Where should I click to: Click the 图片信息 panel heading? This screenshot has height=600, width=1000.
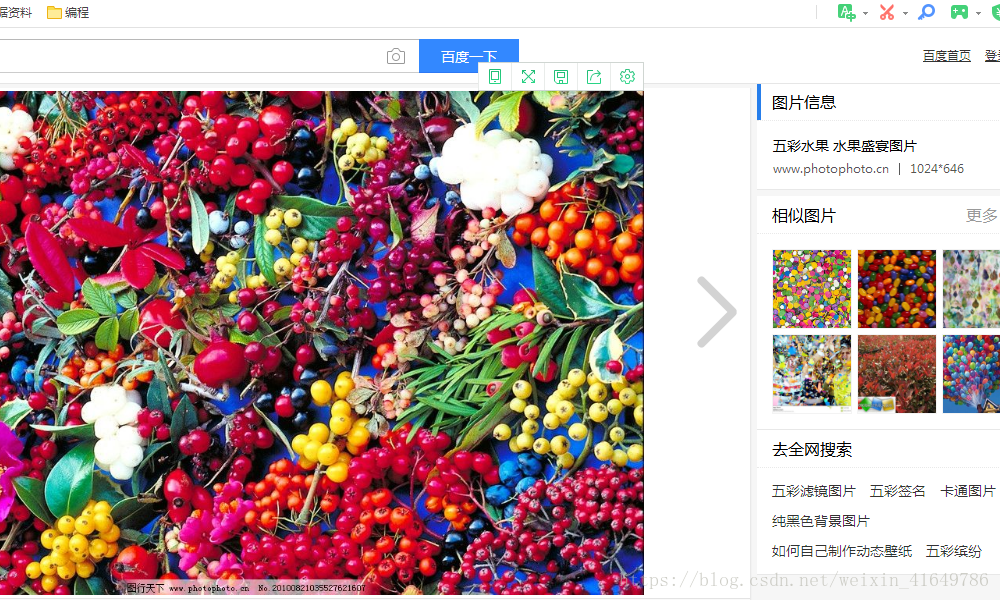click(x=804, y=103)
